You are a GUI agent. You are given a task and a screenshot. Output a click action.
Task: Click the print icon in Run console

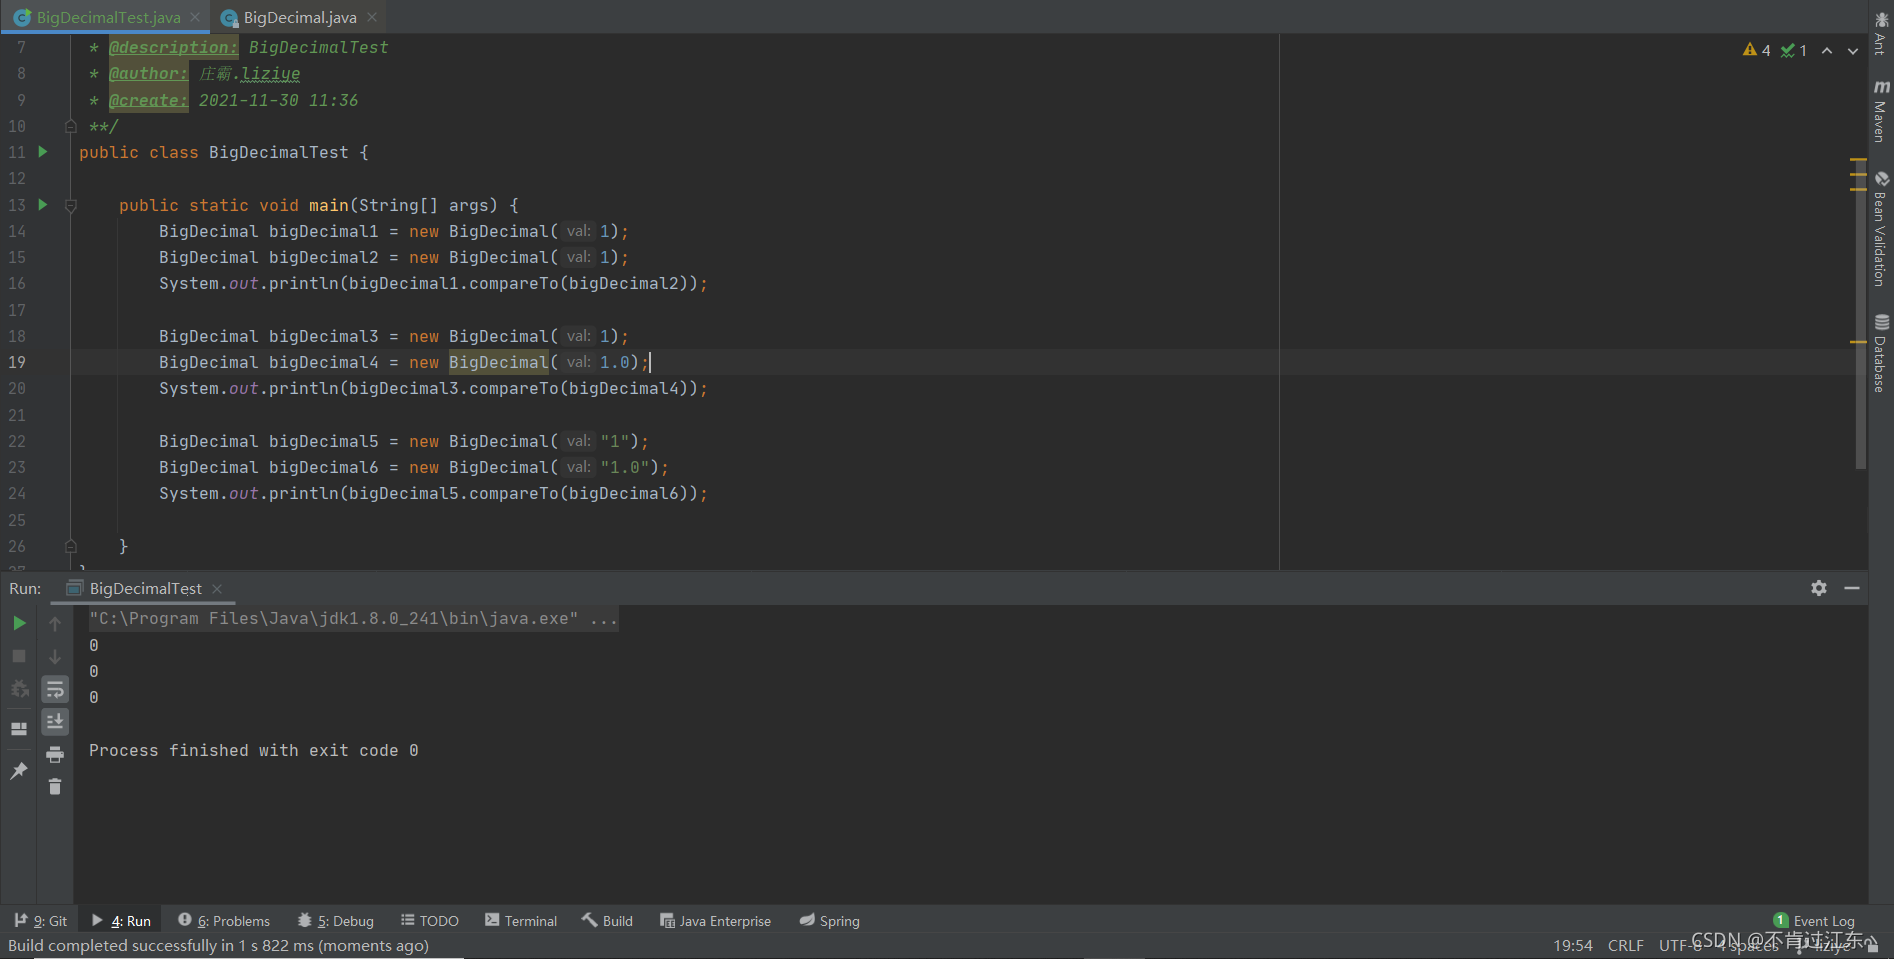click(55, 754)
